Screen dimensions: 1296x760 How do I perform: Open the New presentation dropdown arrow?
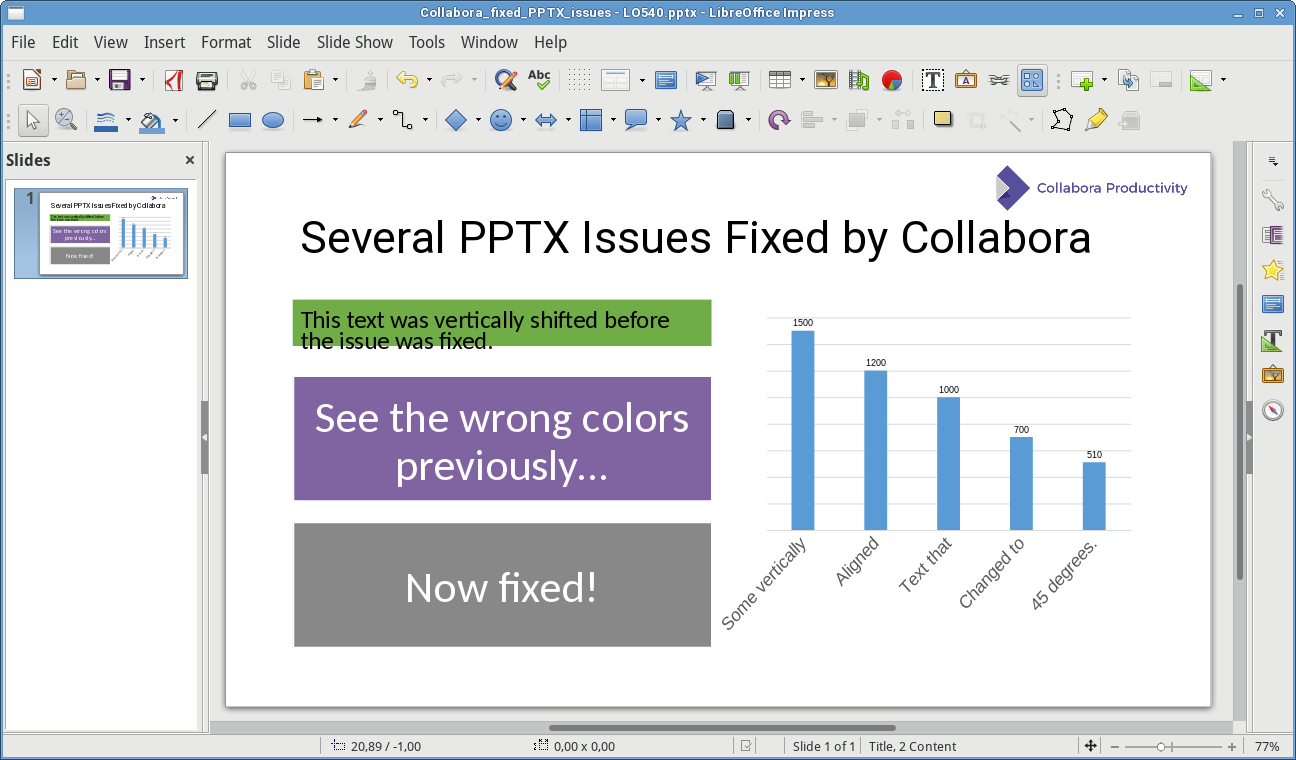click(53, 80)
